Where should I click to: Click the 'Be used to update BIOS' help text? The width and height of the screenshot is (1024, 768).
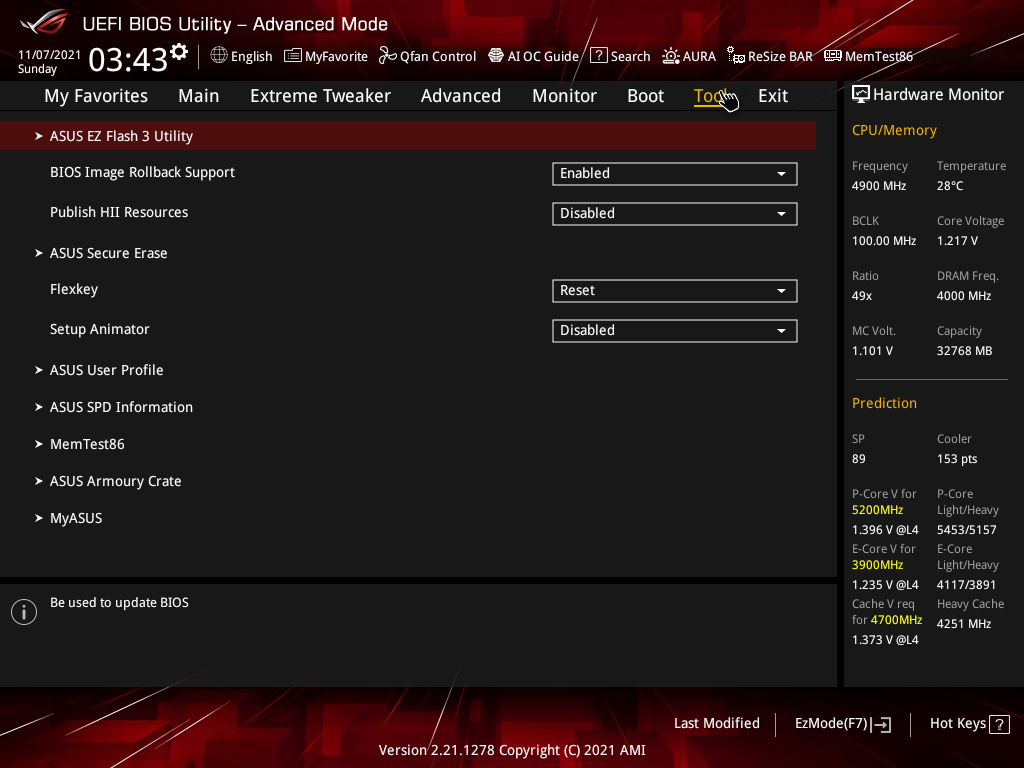tap(120, 603)
